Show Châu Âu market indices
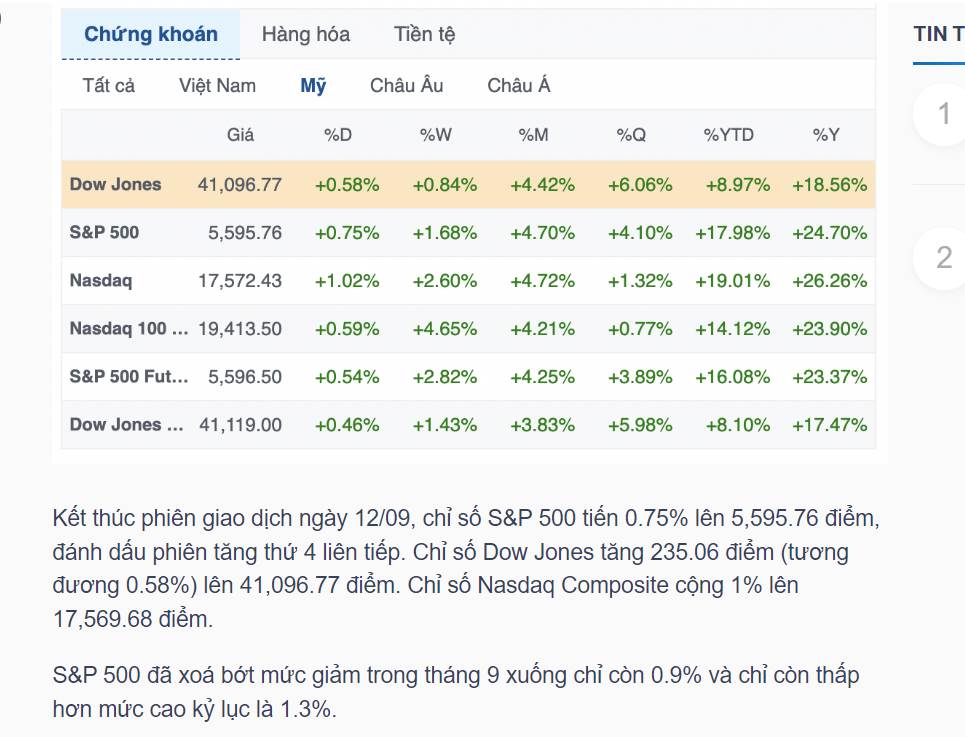Screen dimensions: 965x737 pos(407,86)
